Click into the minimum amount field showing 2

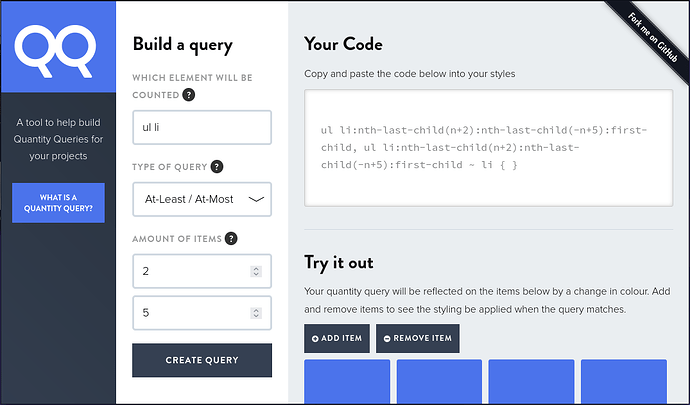pyautogui.click(x=190, y=271)
